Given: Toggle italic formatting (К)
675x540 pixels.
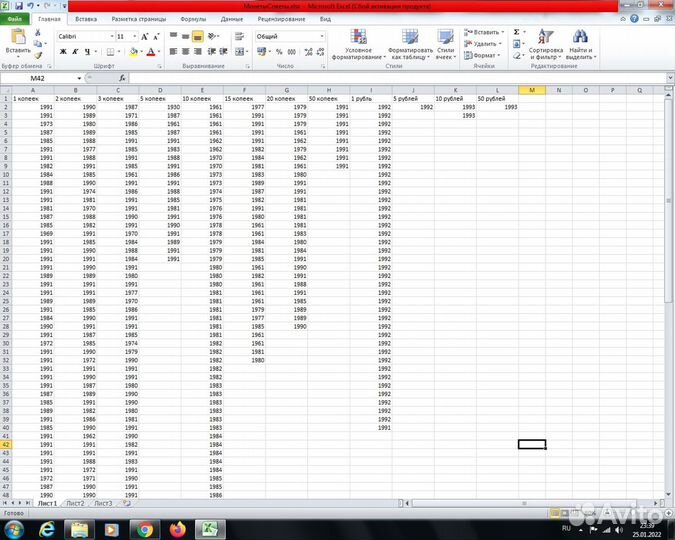Looking at the screenshot, I should [x=75, y=52].
